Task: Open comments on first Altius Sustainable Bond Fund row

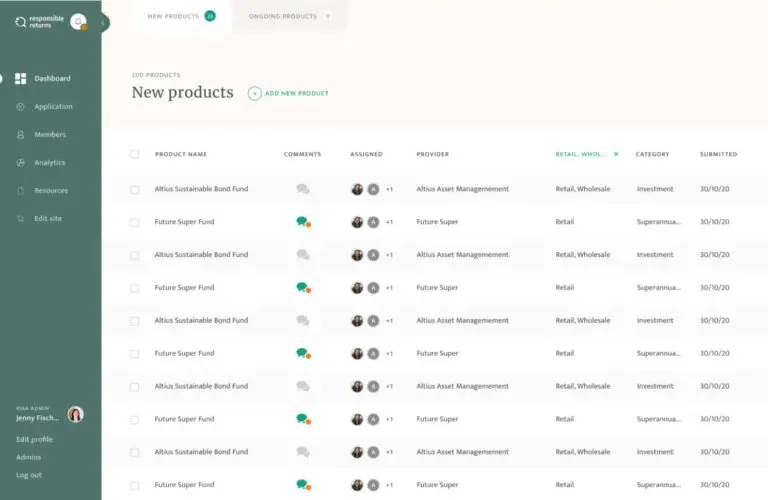Action: point(302,189)
